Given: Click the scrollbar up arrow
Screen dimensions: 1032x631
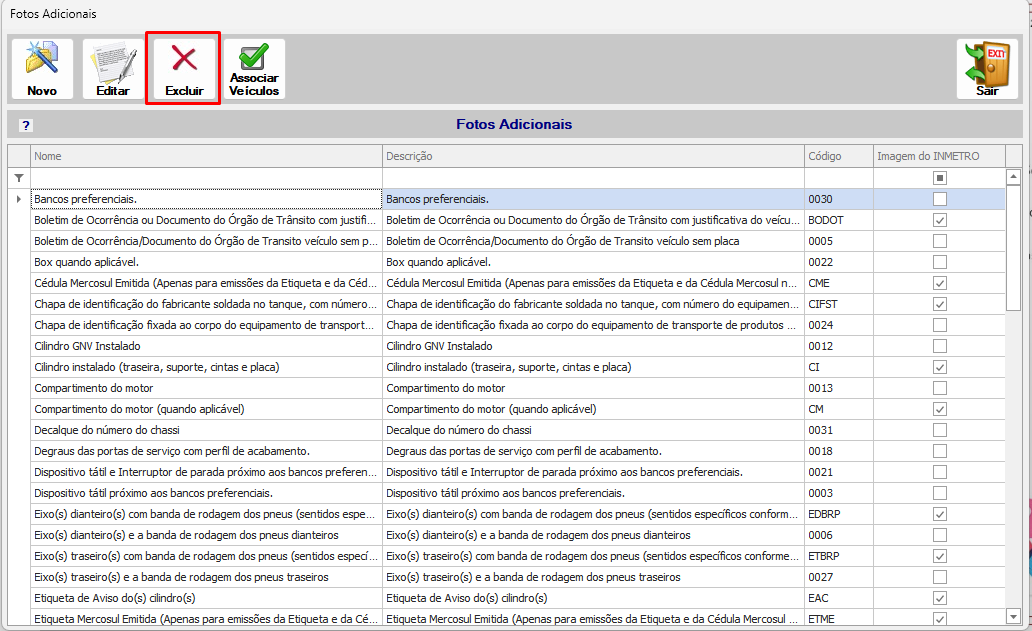Looking at the screenshot, I should (1014, 176).
